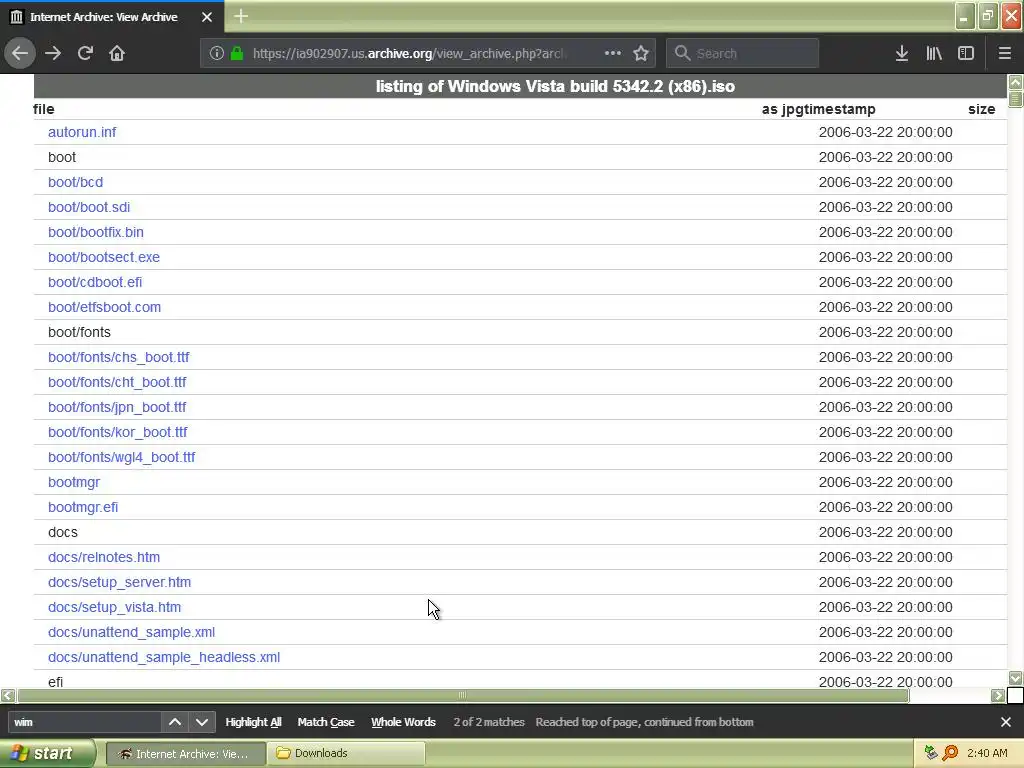Focus the browser Search box

[x=743, y=53]
